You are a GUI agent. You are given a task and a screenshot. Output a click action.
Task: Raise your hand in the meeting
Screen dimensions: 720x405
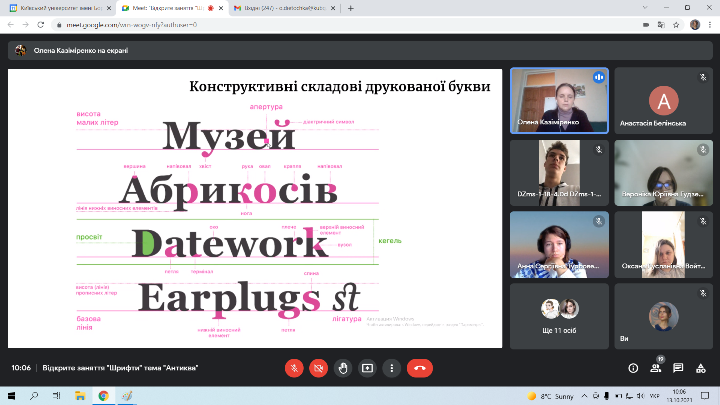[343, 367]
